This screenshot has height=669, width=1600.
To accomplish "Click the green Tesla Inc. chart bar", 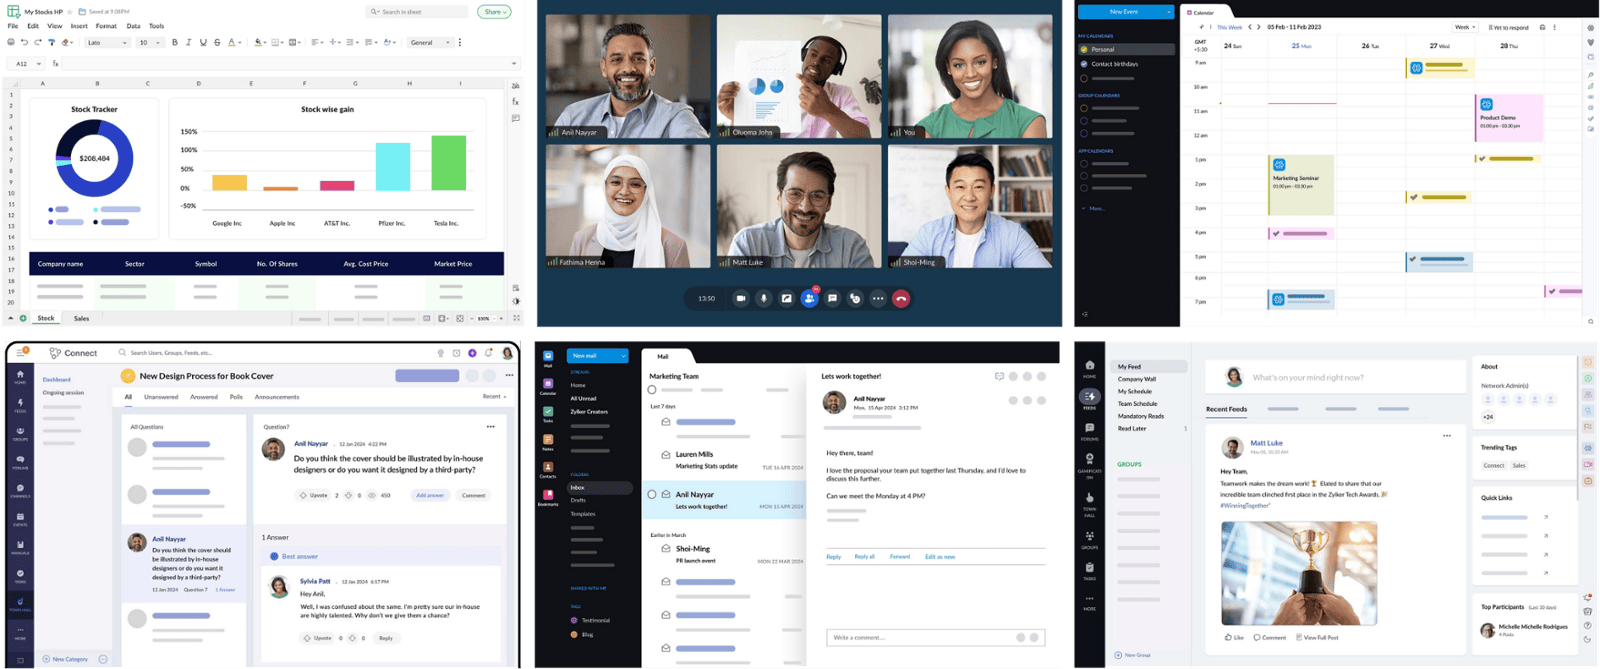I will [449, 163].
